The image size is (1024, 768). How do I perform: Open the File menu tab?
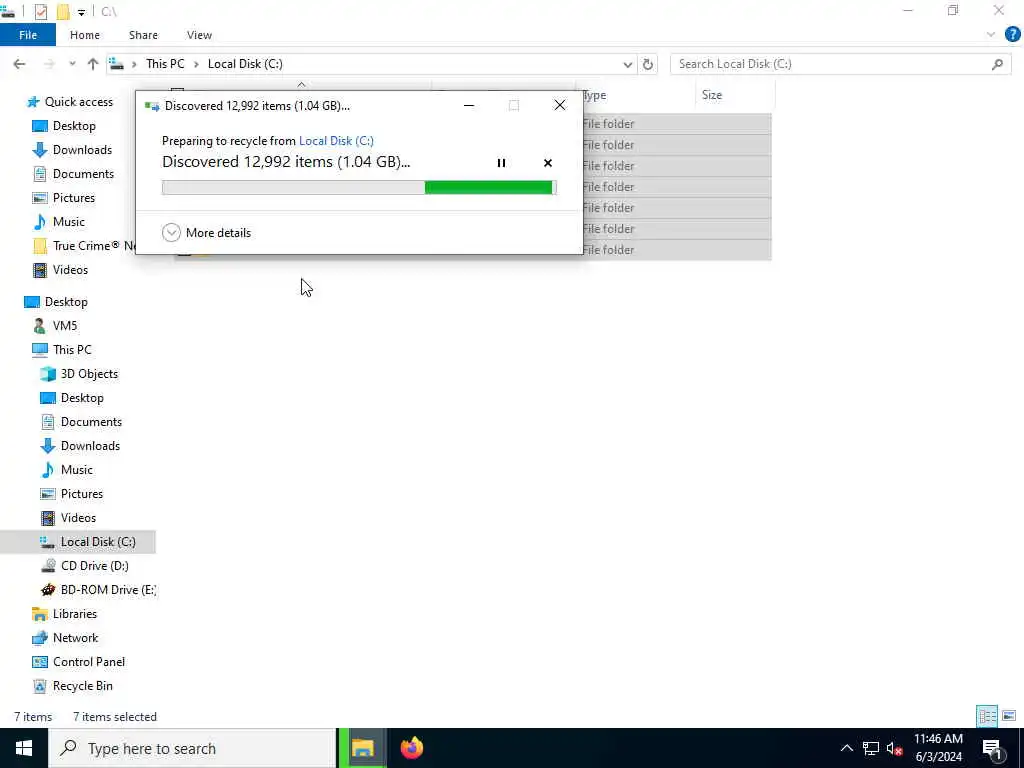tap(28, 35)
